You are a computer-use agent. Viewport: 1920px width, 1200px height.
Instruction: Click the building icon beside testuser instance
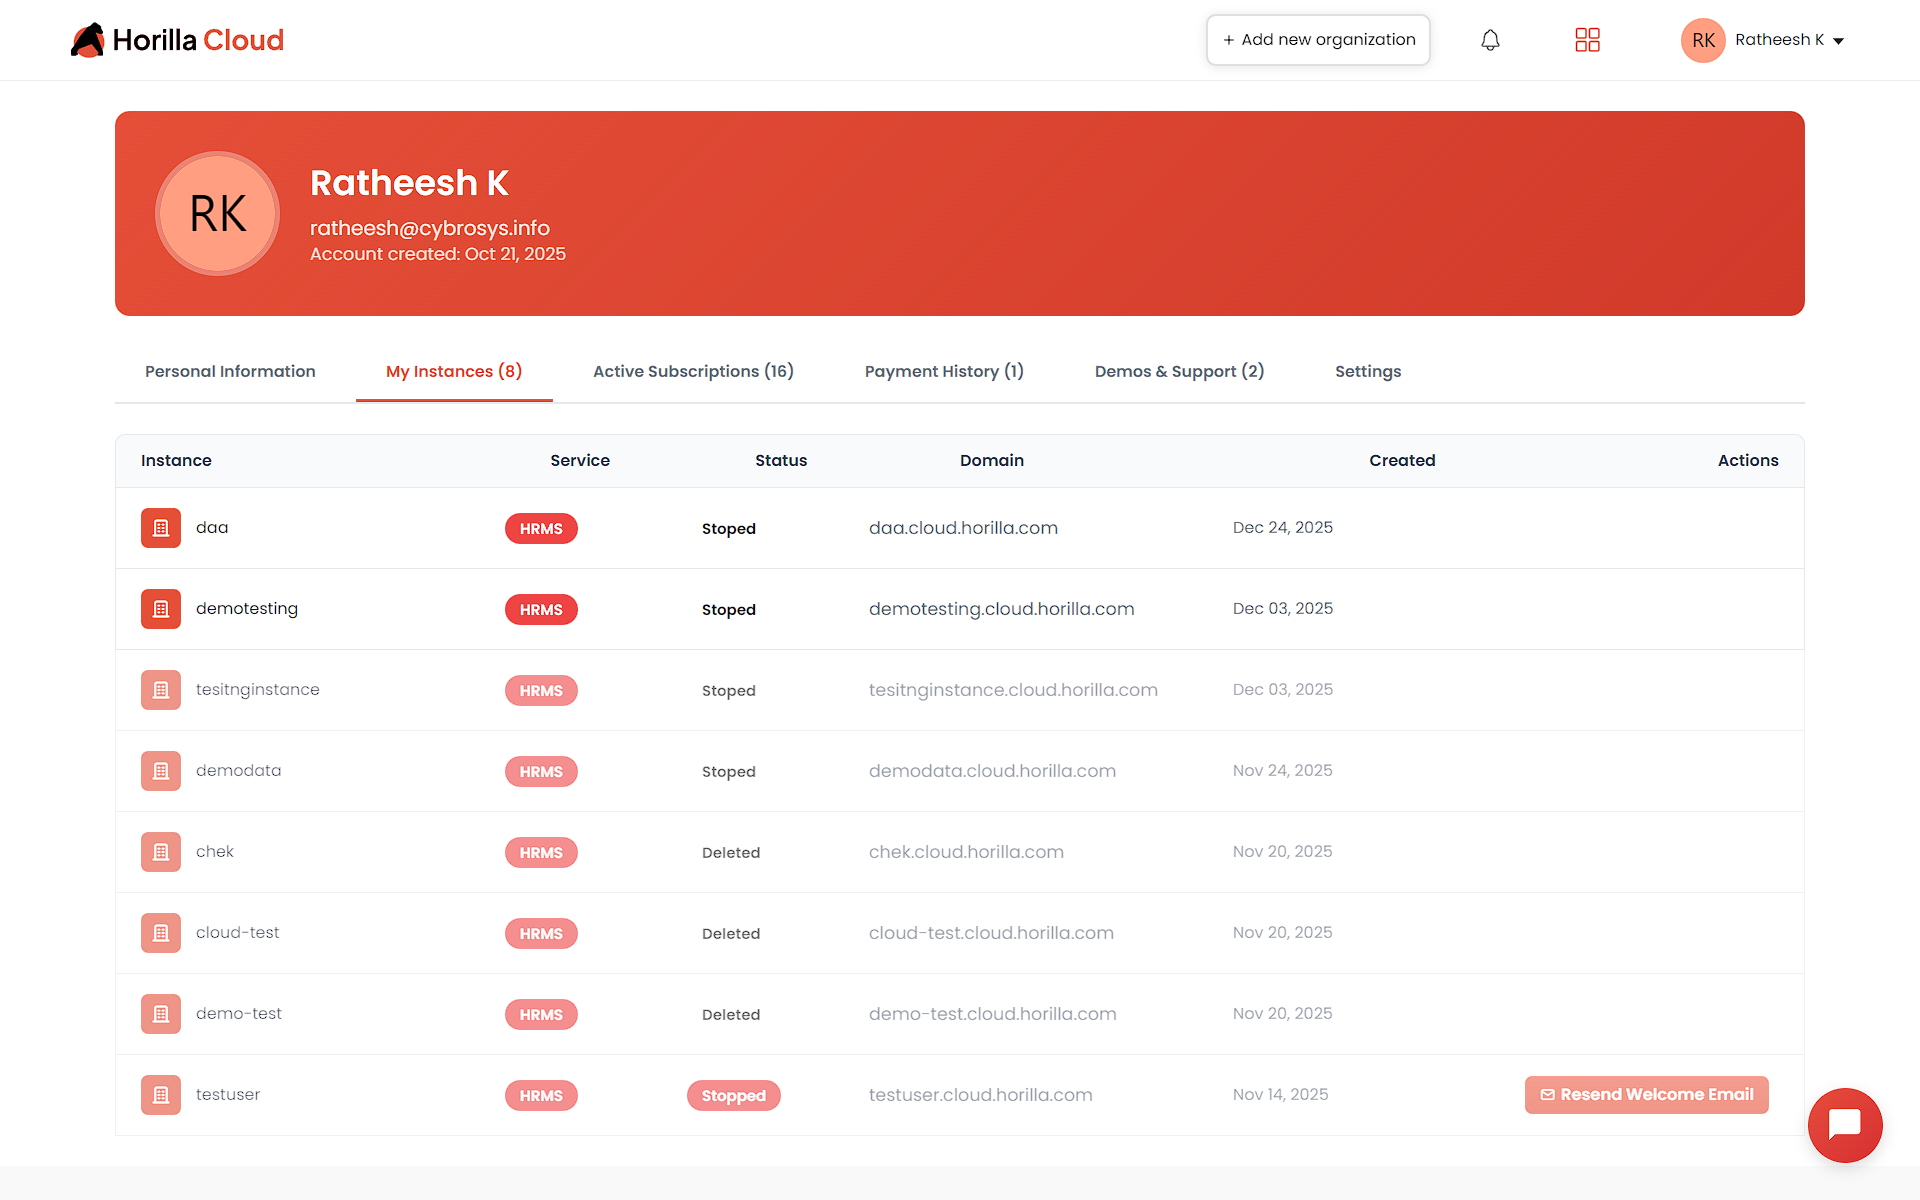(160, 1094)
